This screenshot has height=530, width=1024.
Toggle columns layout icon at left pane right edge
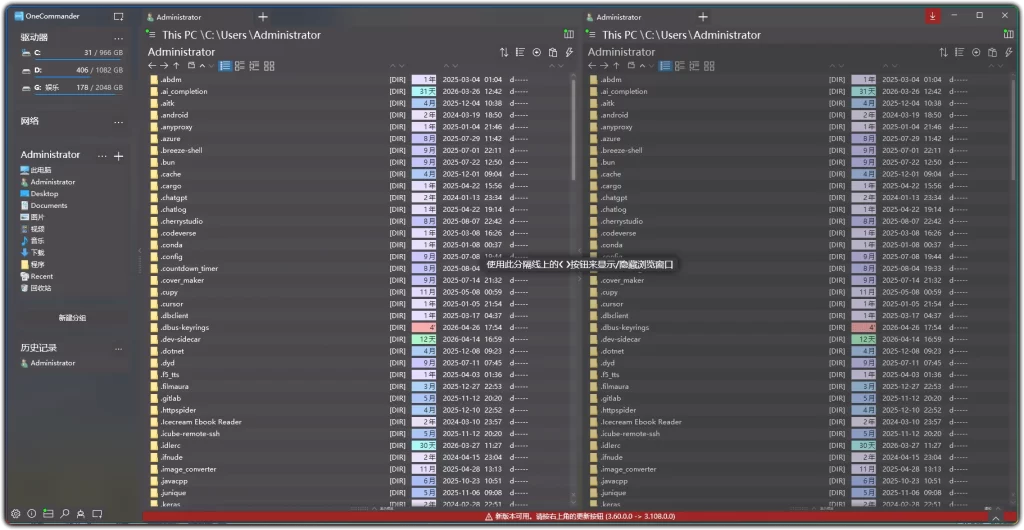pyautogui.click(x=569, y=35)
